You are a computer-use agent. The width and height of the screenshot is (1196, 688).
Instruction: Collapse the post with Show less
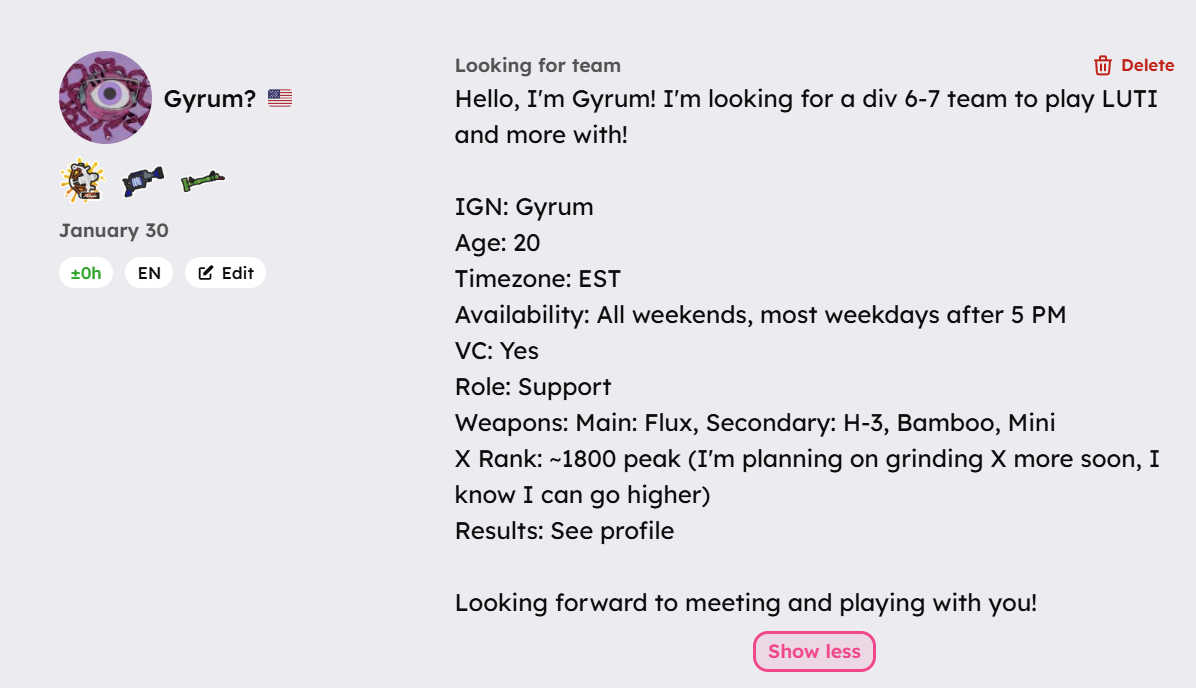(x=814, y=652)
